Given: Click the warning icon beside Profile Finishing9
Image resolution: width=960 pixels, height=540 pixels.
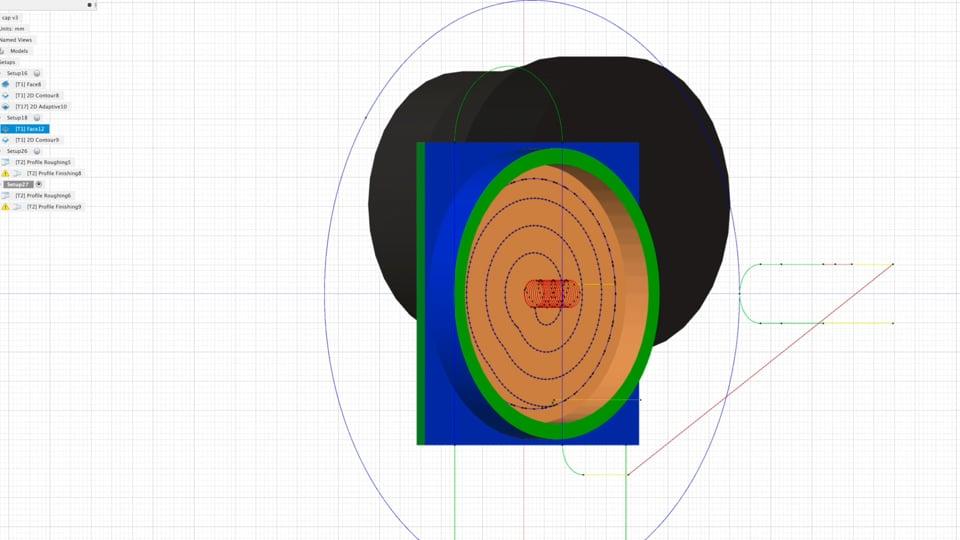Looking at the screenshot, I should click(6, 207).
